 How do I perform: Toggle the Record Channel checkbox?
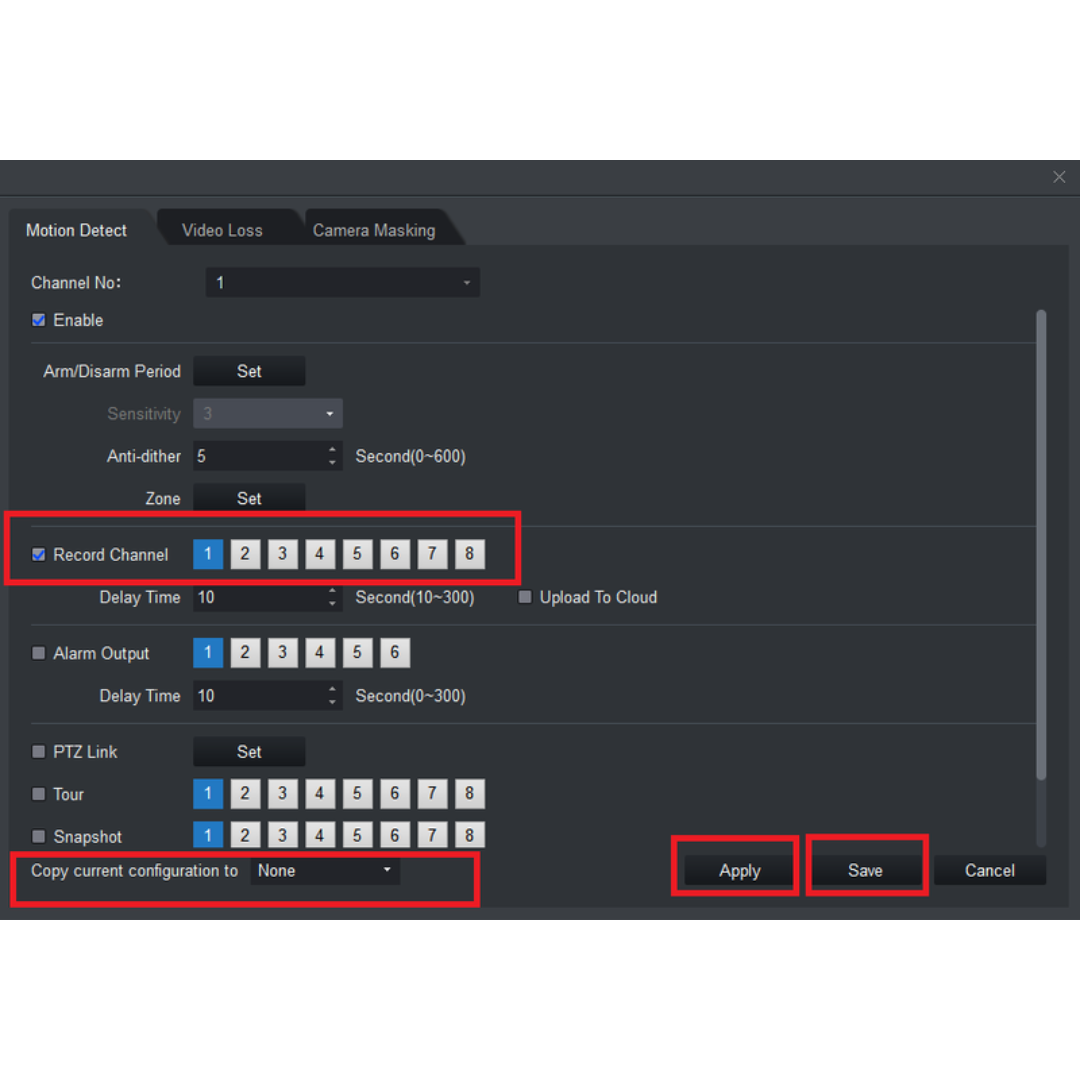tap(39, 554)
